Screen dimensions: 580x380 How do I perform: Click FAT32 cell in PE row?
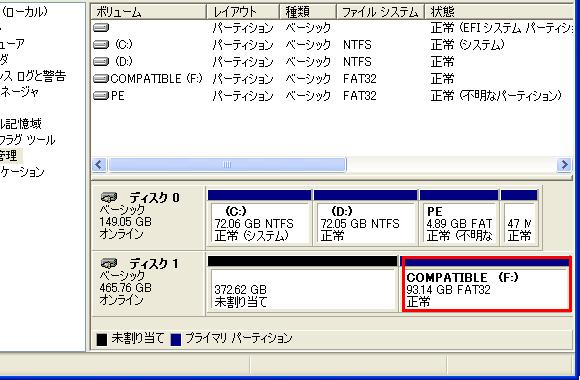pos(360,96)
